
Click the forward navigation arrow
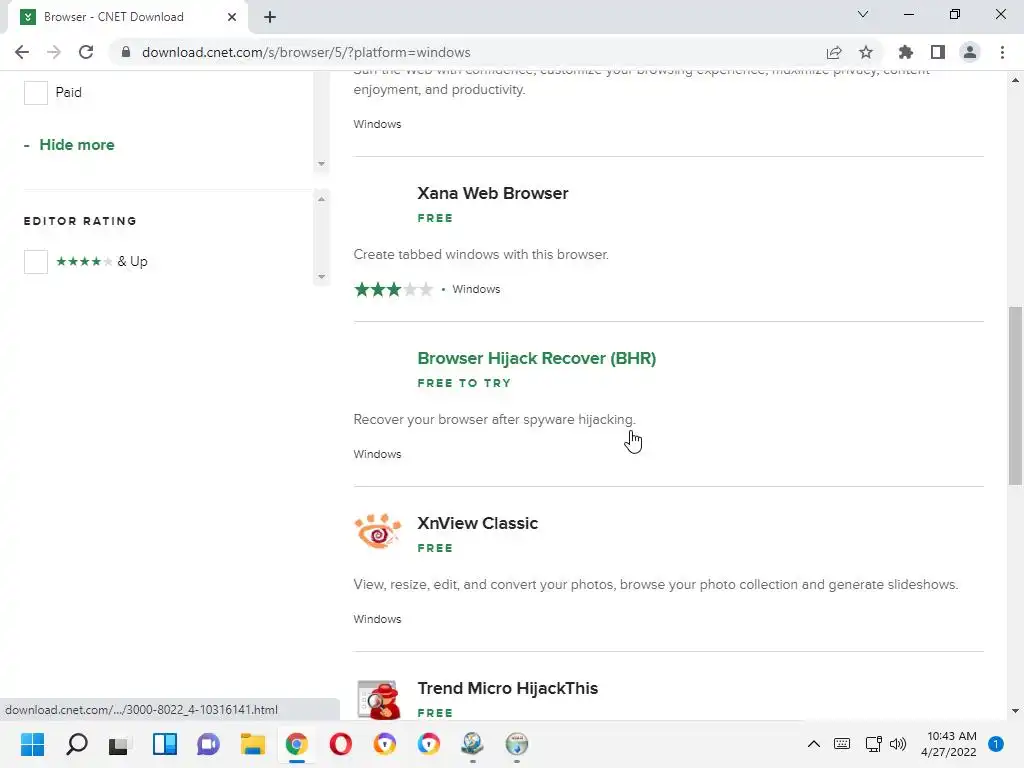[x=54, y=52]
